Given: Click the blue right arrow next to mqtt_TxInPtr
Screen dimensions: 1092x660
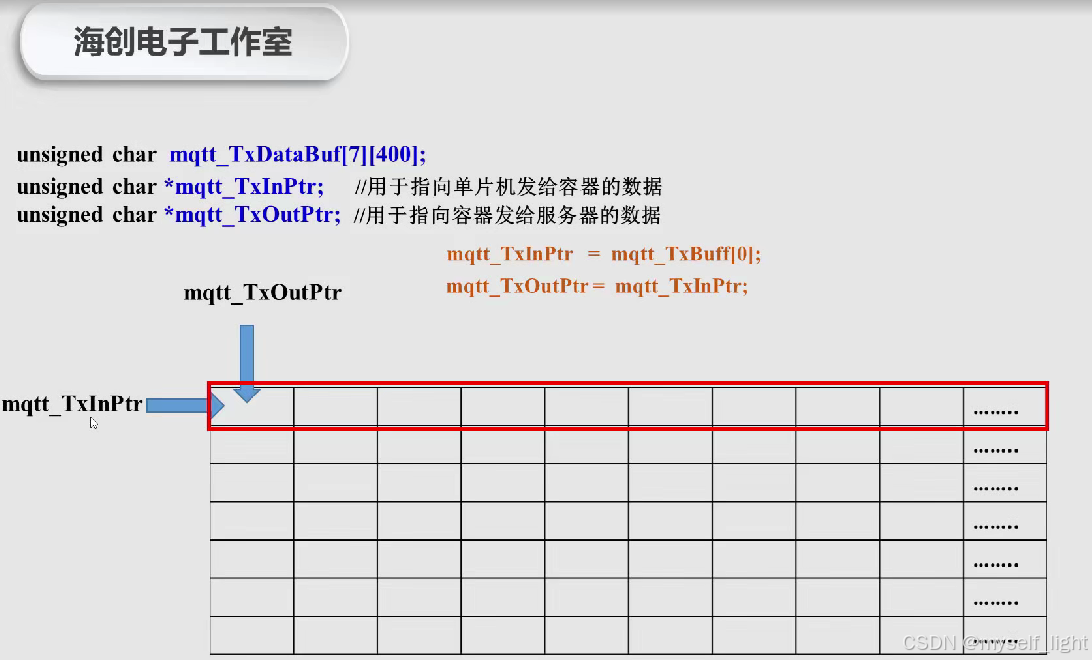Looking at the screenshot, I should pyautogui.click(x=185, y=405).
